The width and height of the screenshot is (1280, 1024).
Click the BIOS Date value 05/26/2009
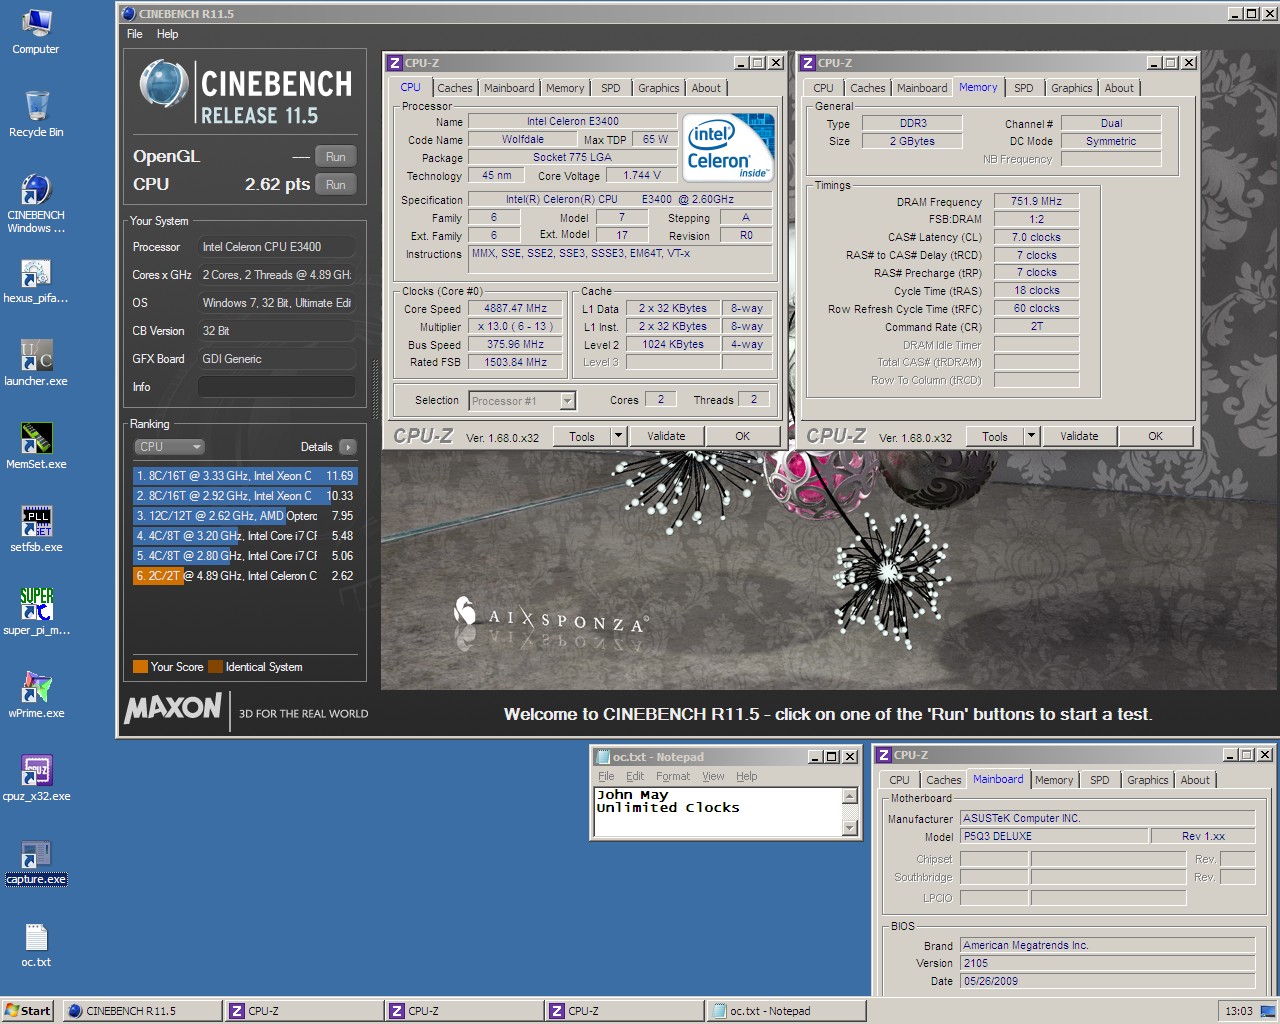(1107, 981)
